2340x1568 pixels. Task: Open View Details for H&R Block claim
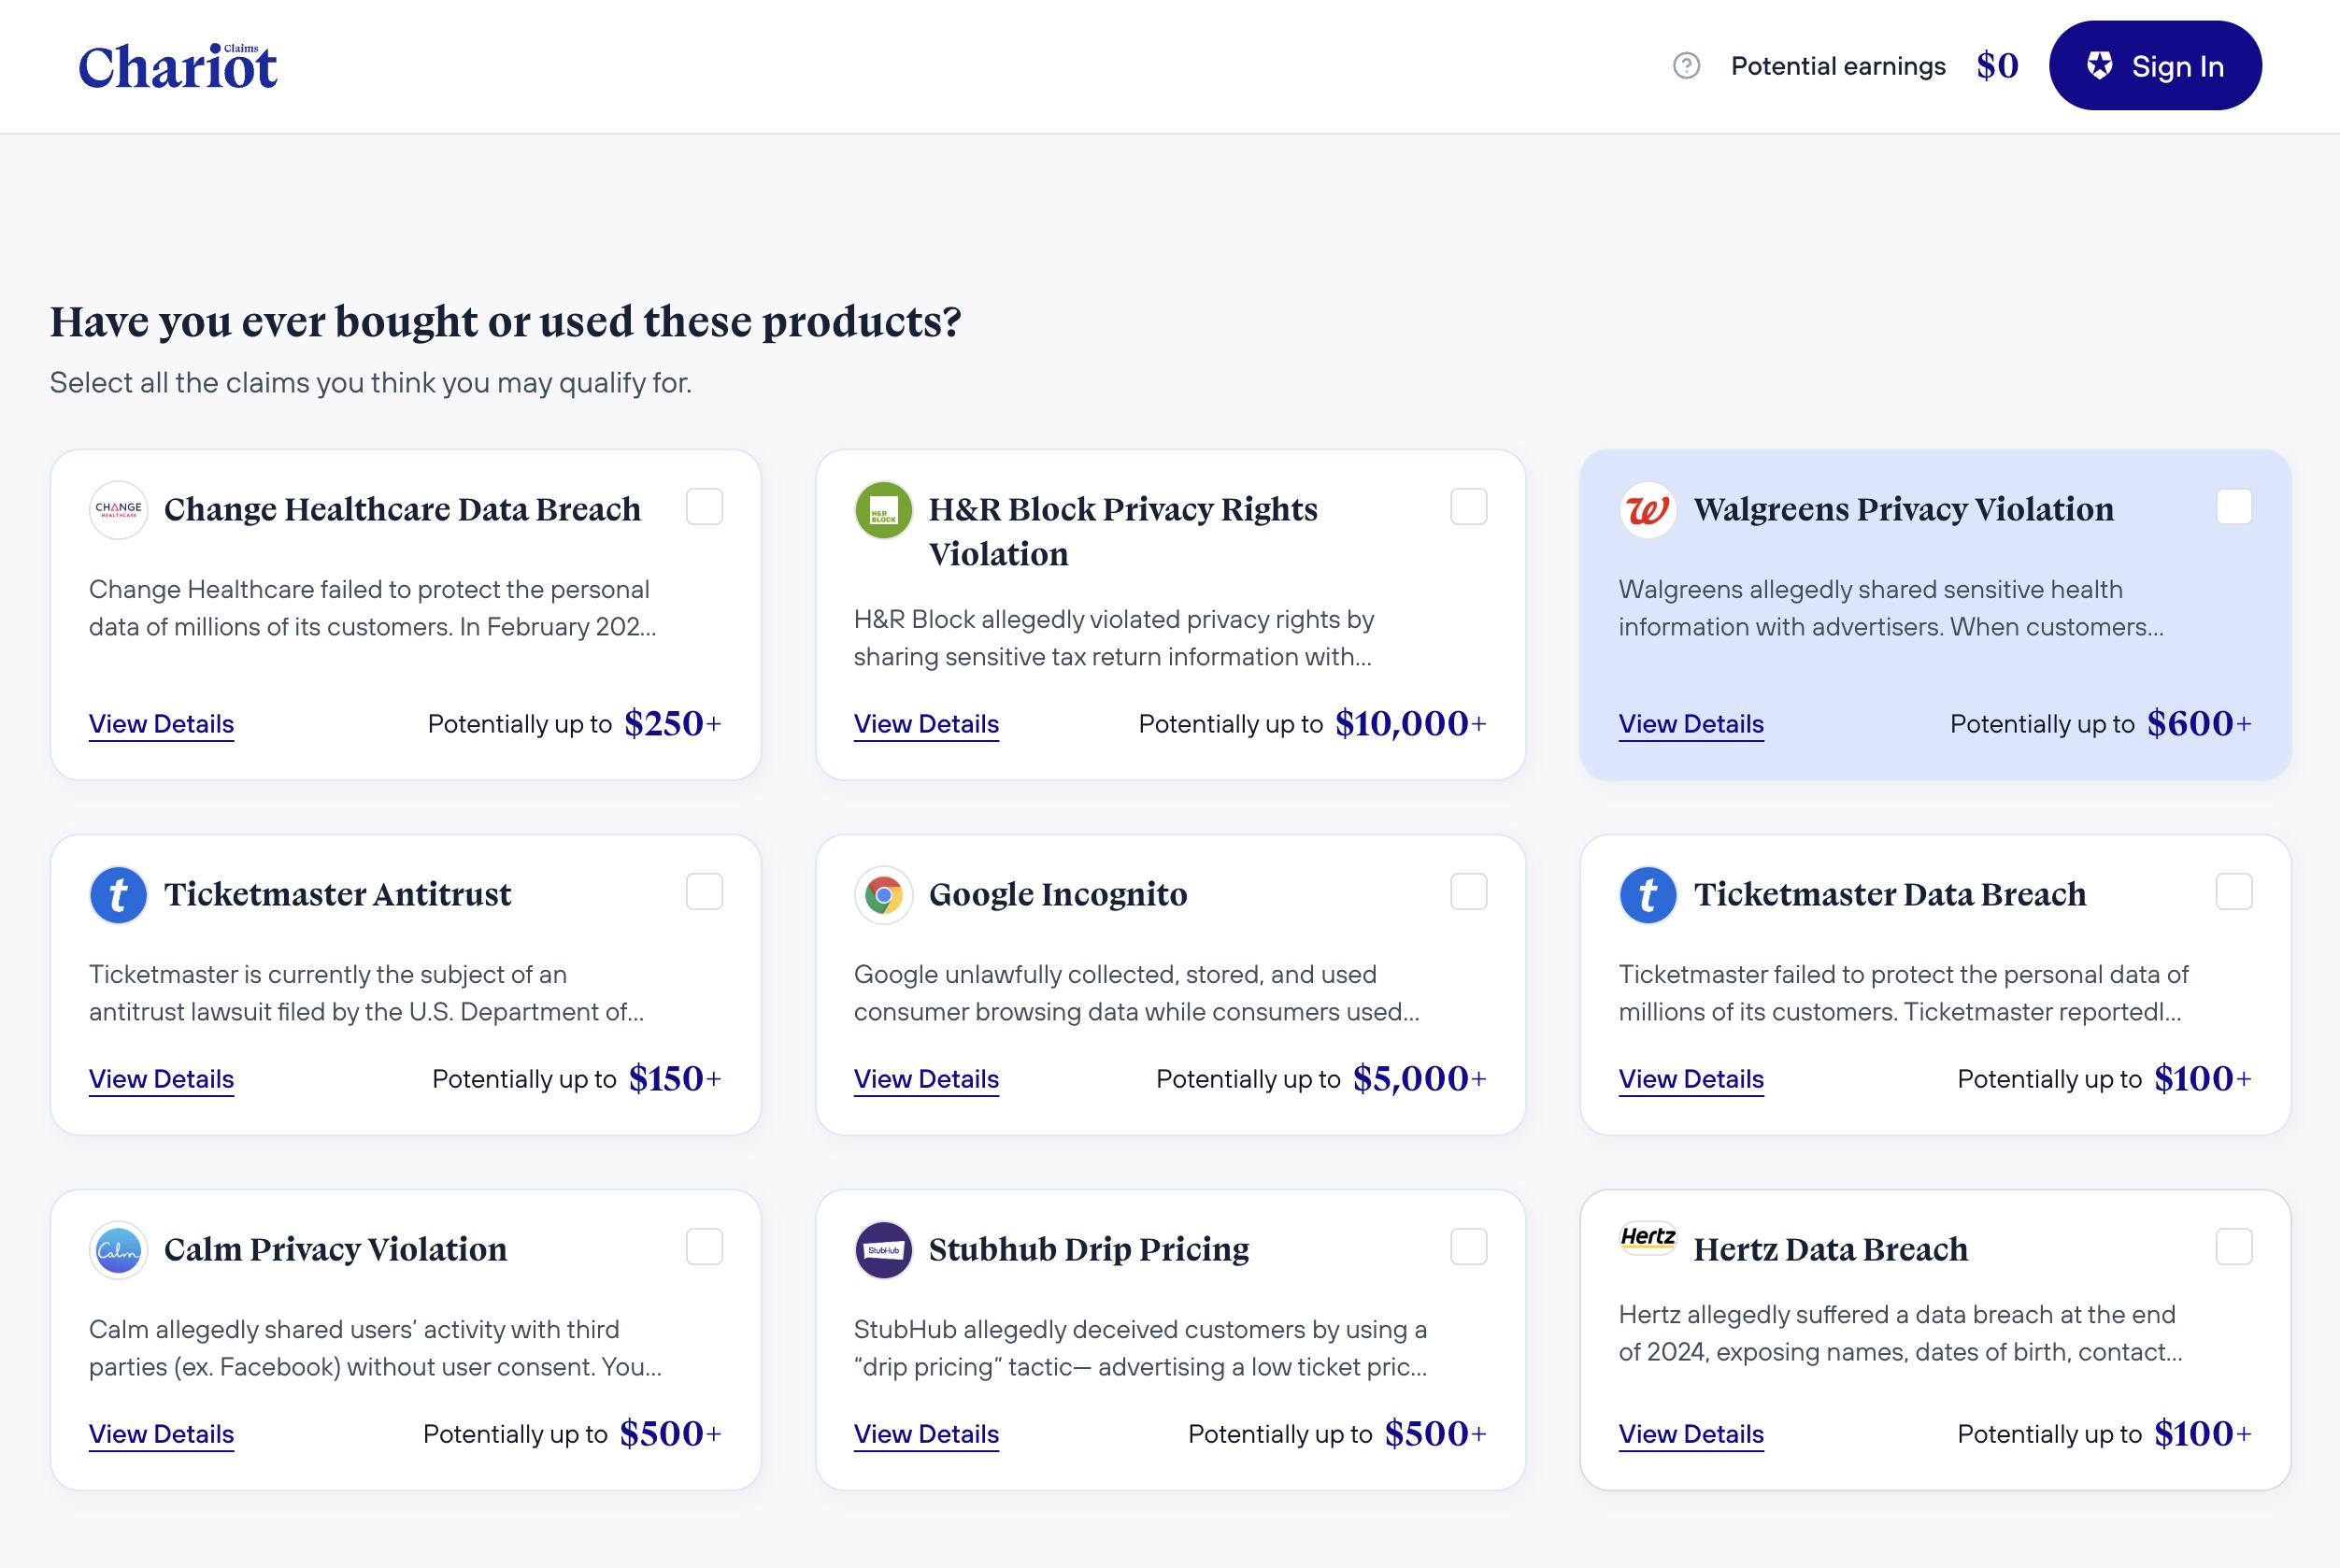coord(926,724)
